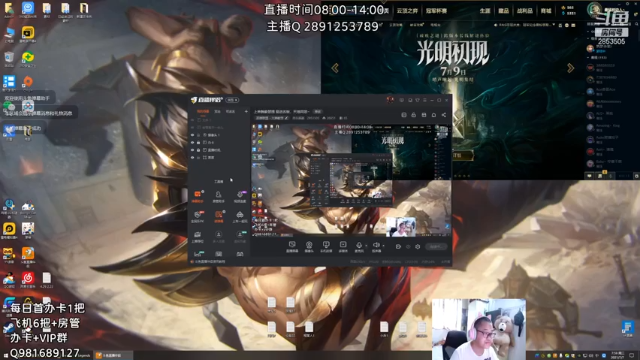This screenshot has width=640, height=360.
Task: Switch to the second scene tab in streaming app
Action: [x=217, y=111]
